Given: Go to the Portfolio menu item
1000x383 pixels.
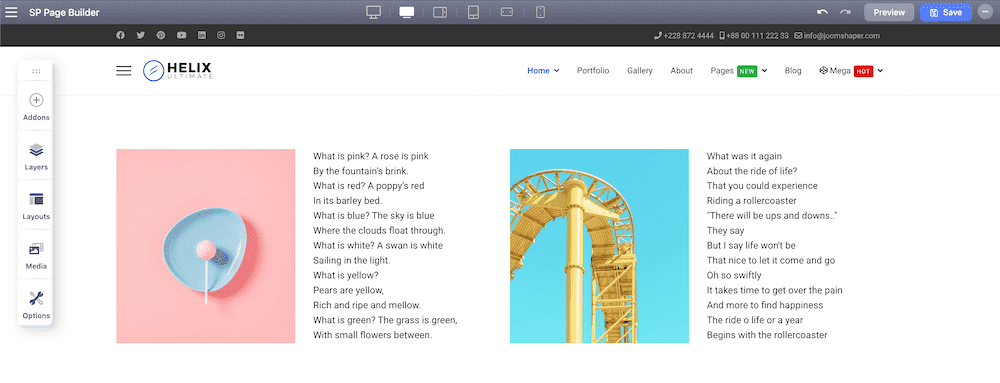Looking at the screenshot, I should 593,71.
